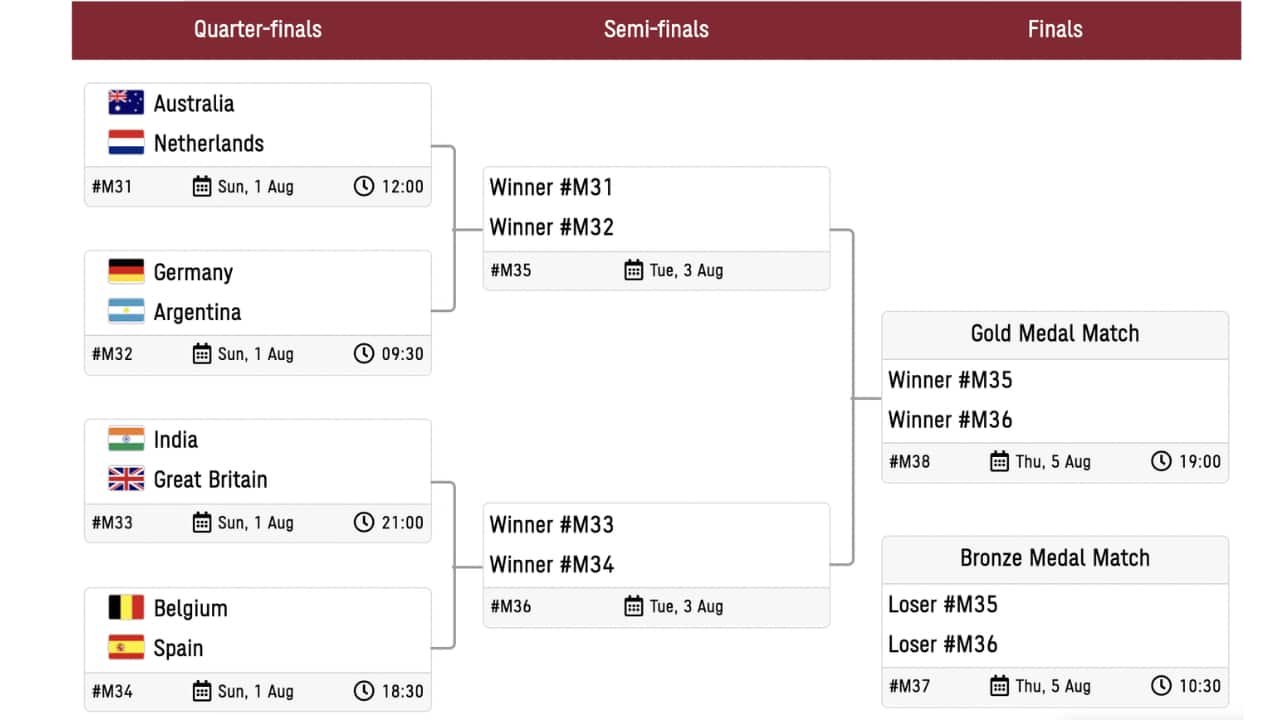Click the Winner #M31 semi-final entry
The height and width of the screenshot is (720, 1280).
[x=551, y=187]
